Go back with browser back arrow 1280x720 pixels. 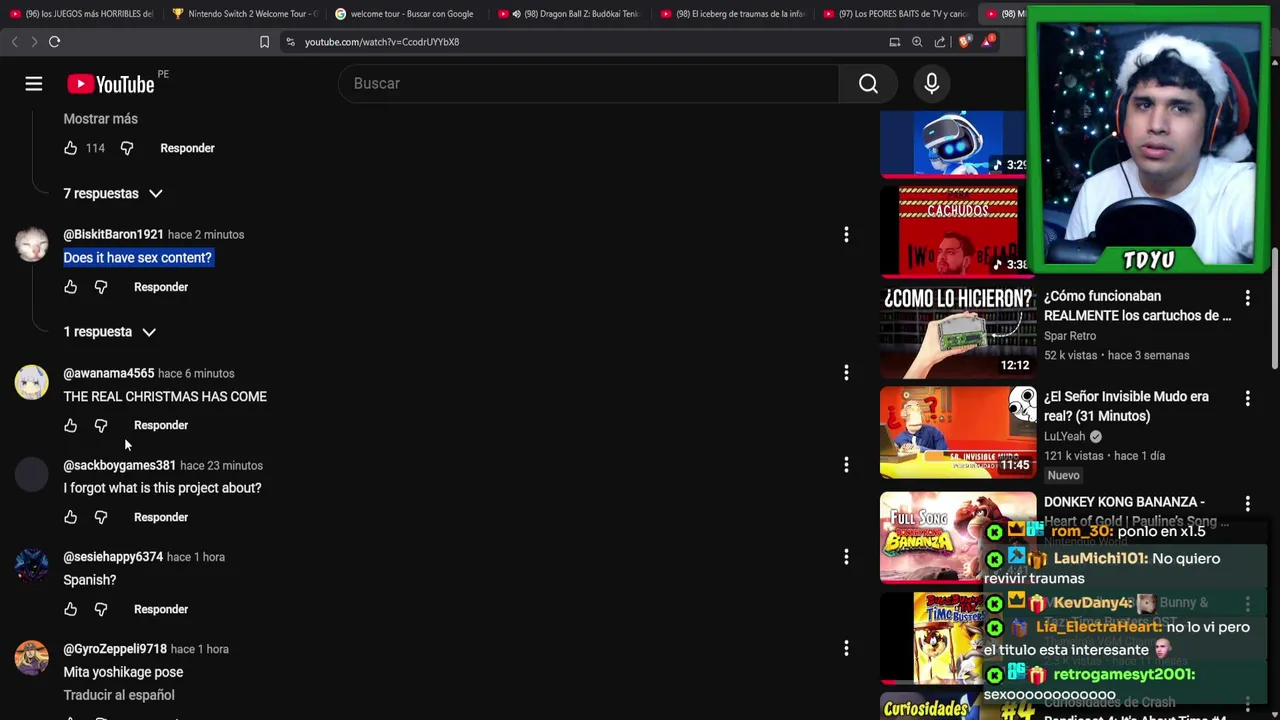pyautogui.click(x=14, y=42)
